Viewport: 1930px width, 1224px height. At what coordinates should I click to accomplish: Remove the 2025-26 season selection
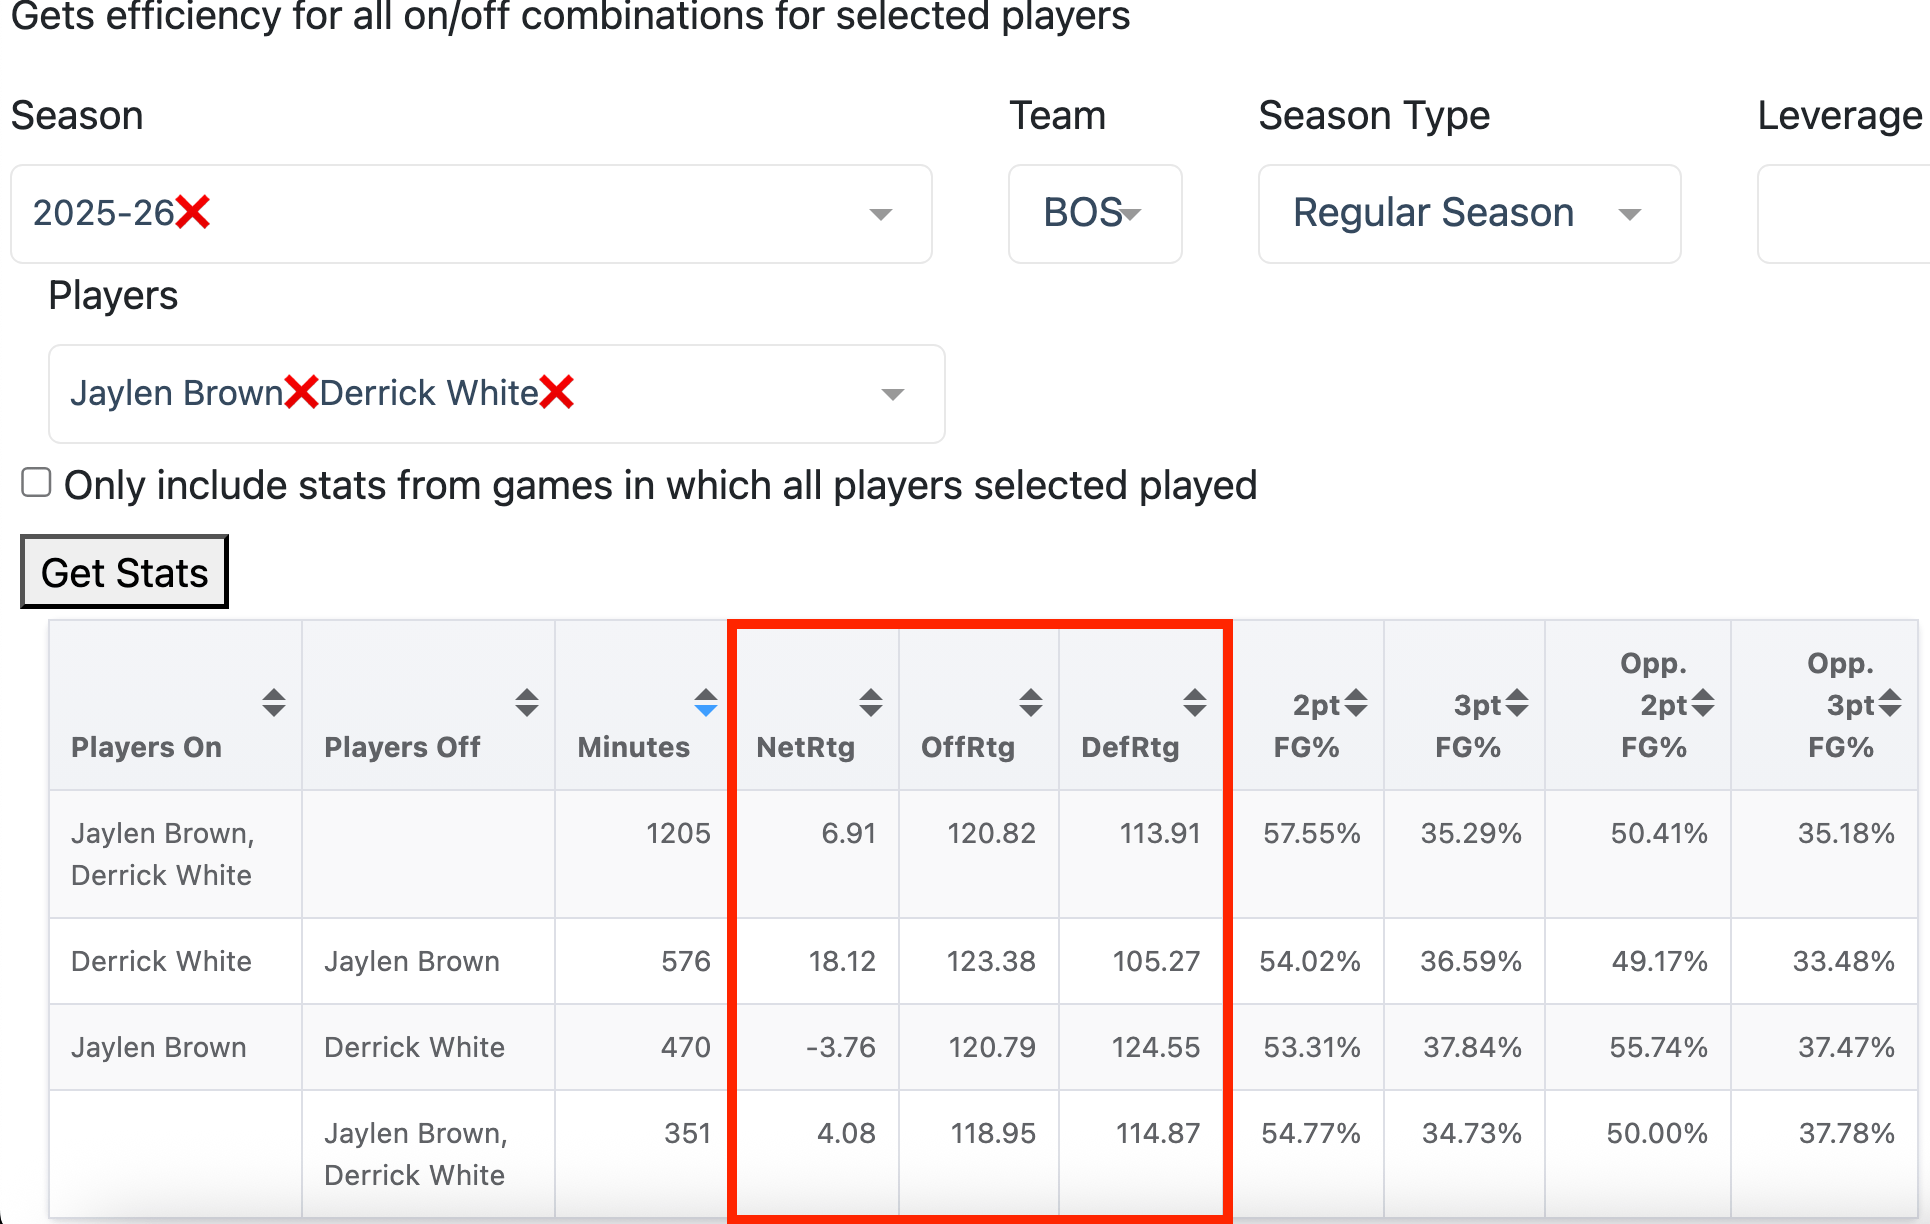pyautogui.click(x=193, y=212)
